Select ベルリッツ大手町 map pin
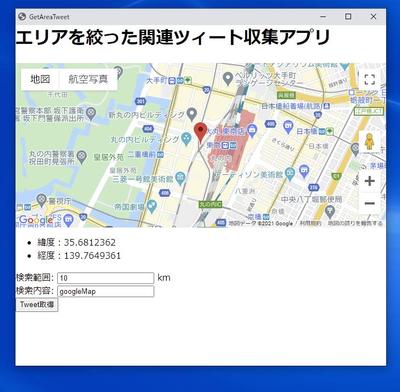400x392 pixels. tap(228, 79)
